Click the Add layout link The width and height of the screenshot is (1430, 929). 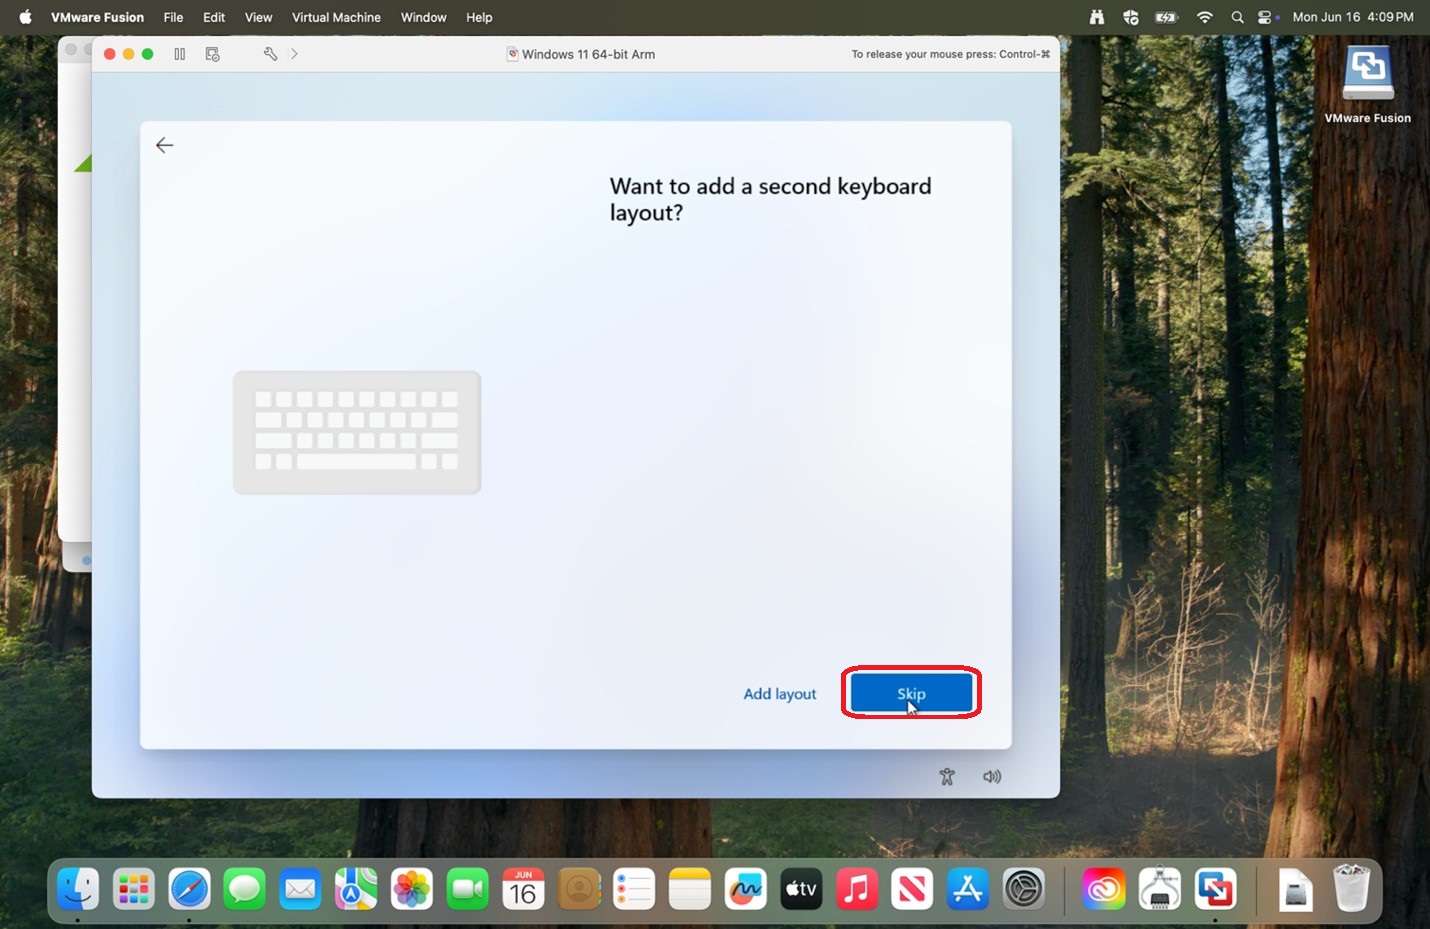(780, 694)
